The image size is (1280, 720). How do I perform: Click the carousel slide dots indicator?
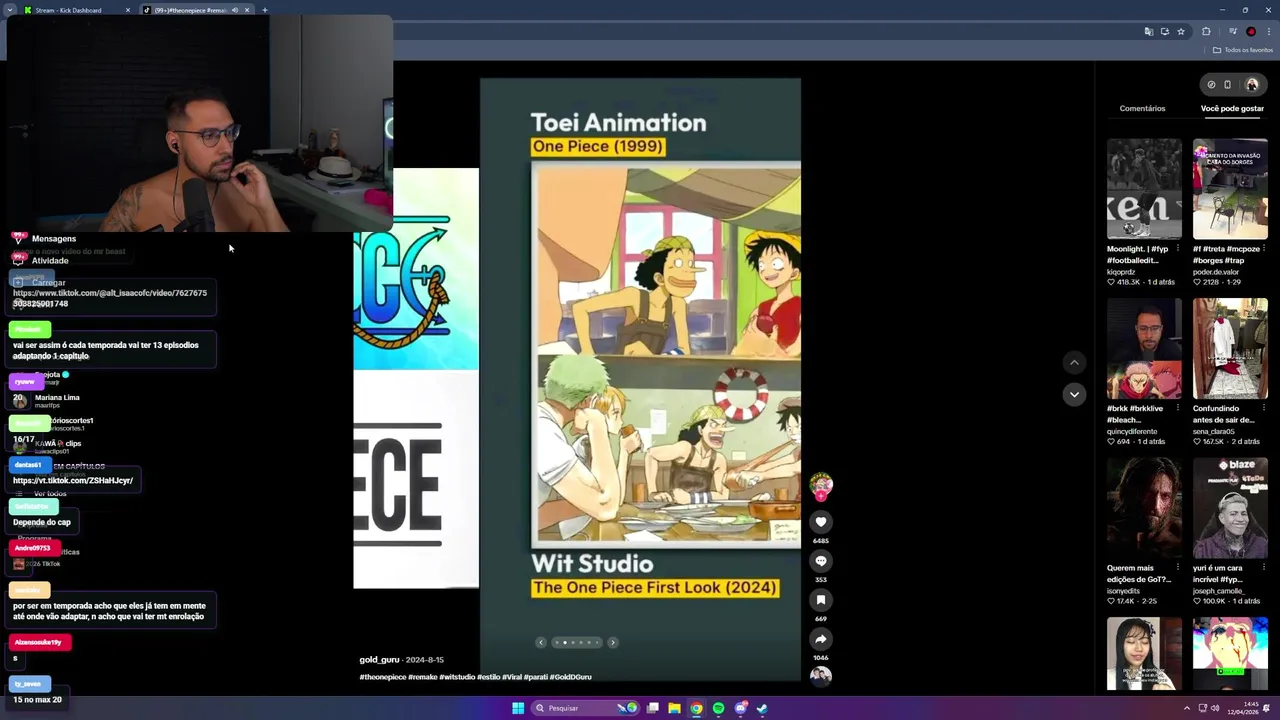(x=577, y=642)
